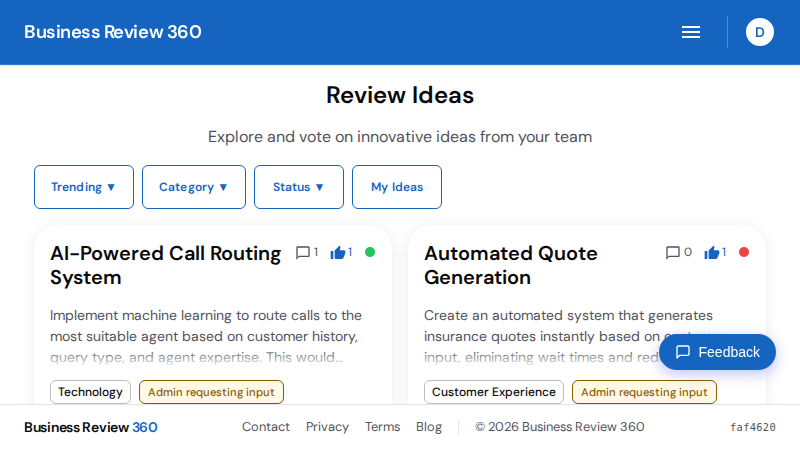Click AI-Powered Call Routing description text

(x=206, y=336)
